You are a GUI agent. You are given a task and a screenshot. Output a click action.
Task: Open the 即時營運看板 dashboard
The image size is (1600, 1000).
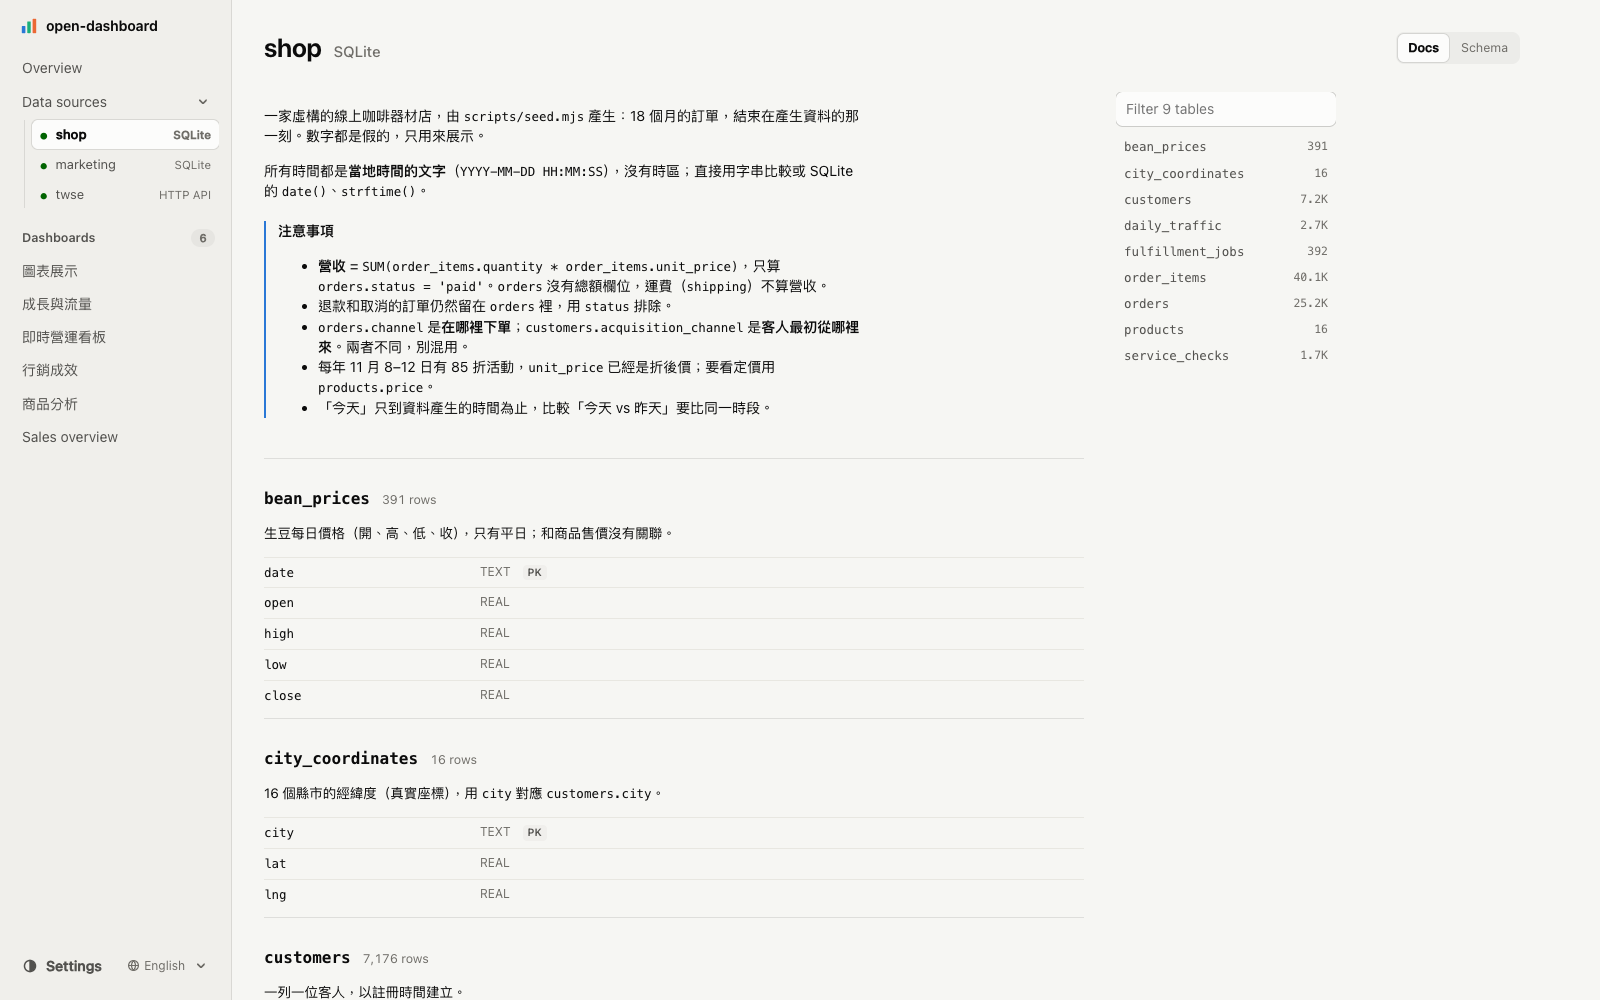pyautogui.click(x=116, y=337)
